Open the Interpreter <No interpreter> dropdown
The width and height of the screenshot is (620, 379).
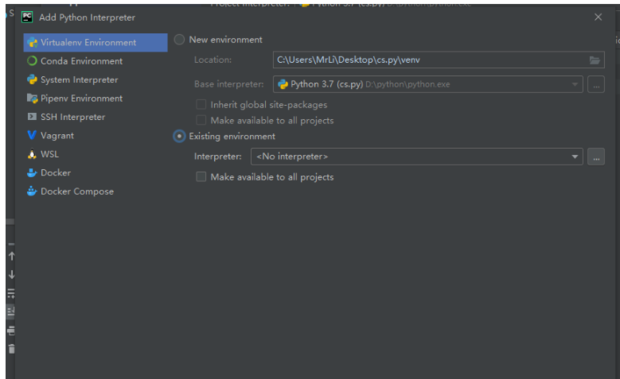click(417, 157)
